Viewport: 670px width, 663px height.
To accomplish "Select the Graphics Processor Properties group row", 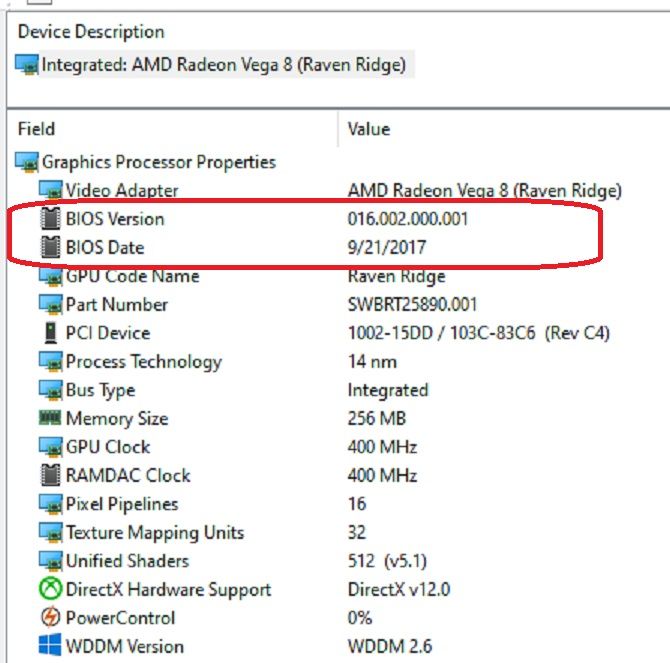I will click(x=158, y=162).
